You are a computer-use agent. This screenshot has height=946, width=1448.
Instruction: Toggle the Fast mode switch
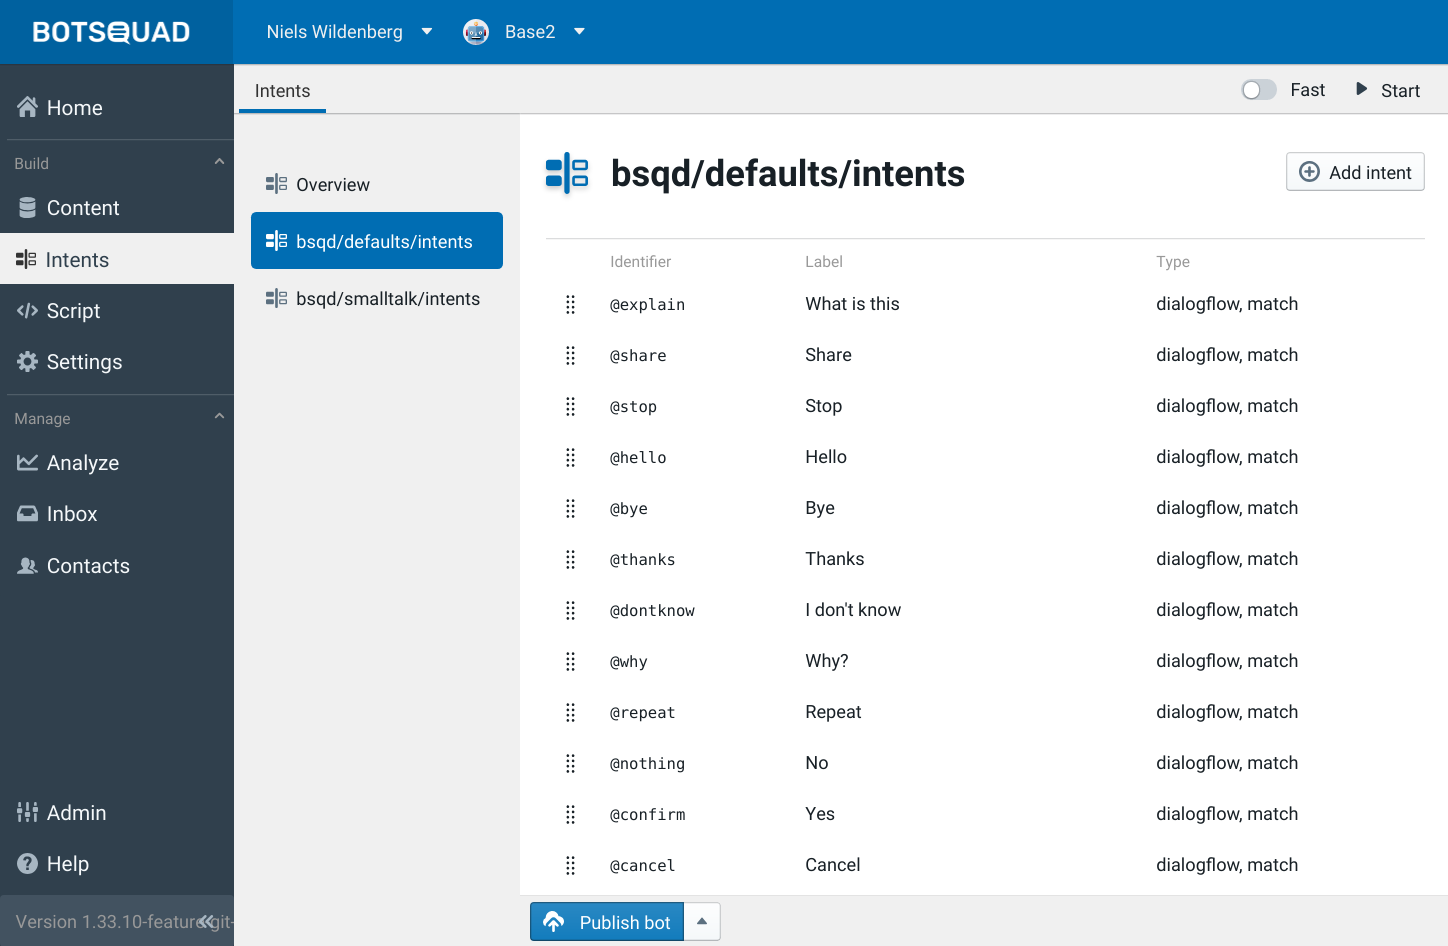click(x=1258, y=90)
